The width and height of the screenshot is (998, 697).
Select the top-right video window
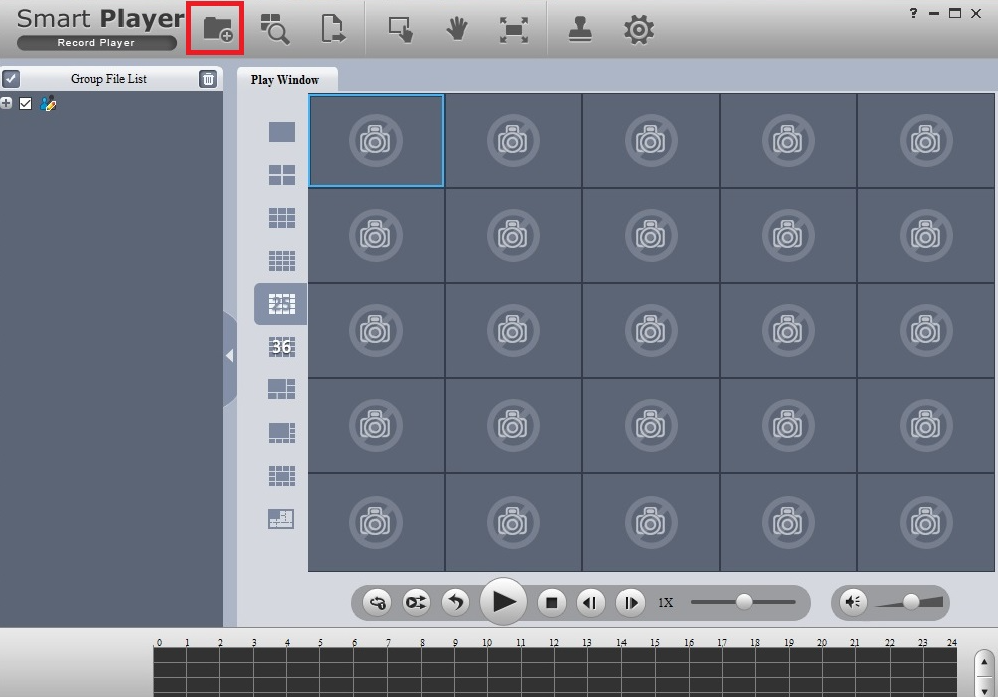[926, 141]
